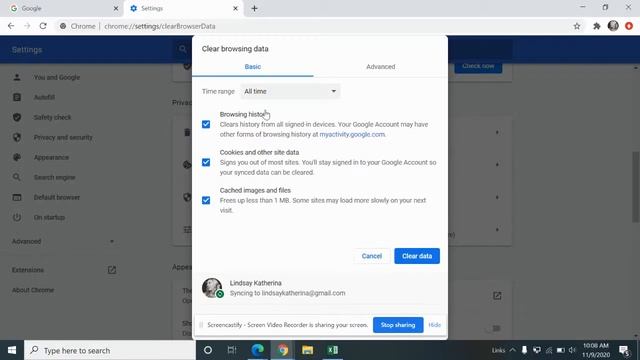Click the settings page scrollbar thumb
This screenshot has width=640, height=360.
[x=636, y=187]
